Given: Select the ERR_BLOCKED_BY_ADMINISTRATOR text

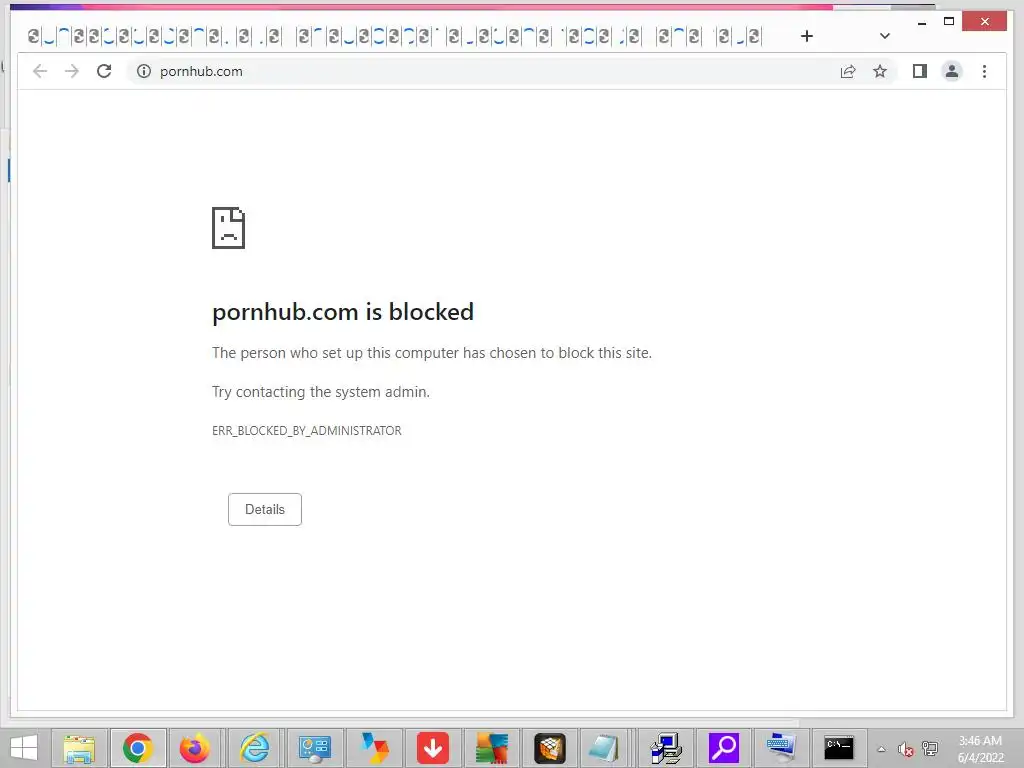Looking at the screenshot, I should coord(306,431).
